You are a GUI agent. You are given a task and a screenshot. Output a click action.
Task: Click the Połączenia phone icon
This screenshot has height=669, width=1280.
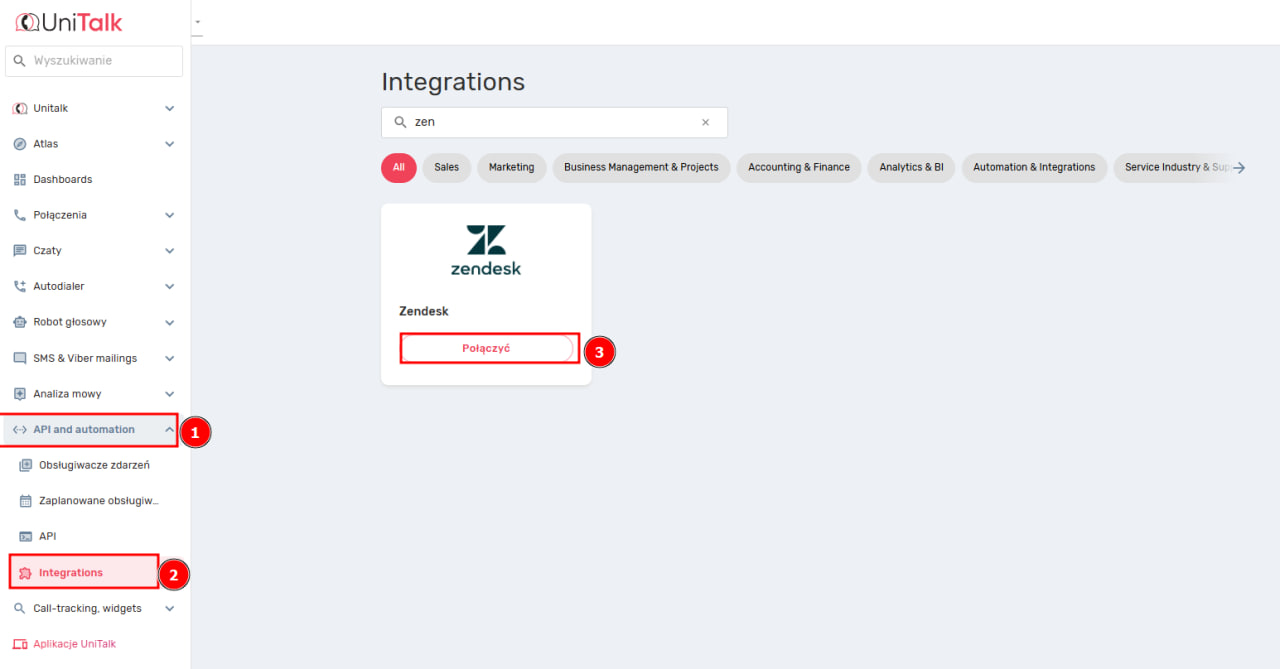point(20,215)
